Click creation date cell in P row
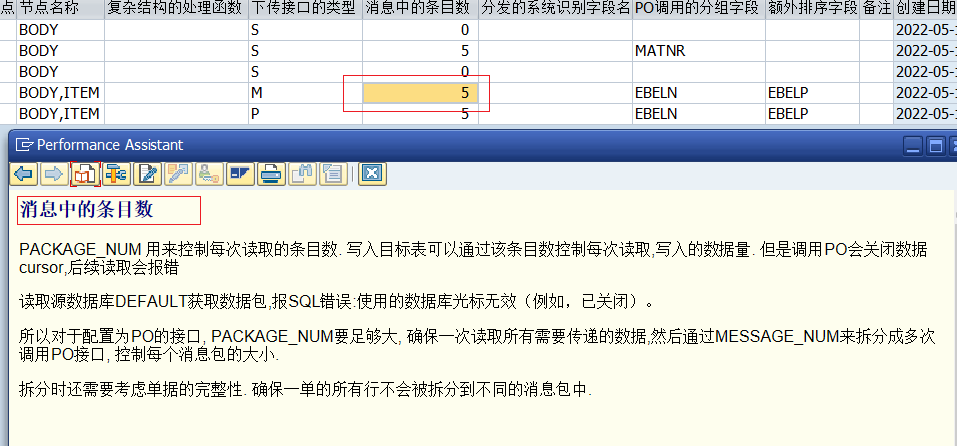This screenshot has height=446, width=957. tap(925, 113)
